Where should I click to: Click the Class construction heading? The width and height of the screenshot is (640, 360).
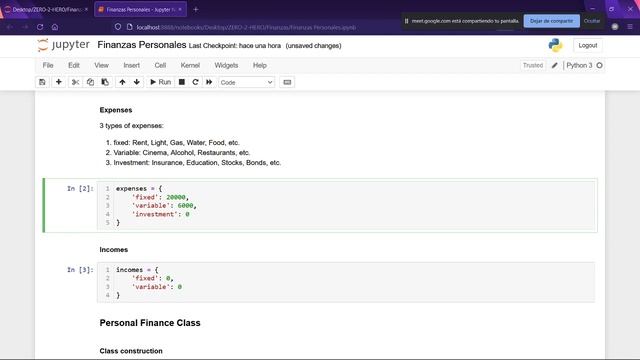pos(131,351)
